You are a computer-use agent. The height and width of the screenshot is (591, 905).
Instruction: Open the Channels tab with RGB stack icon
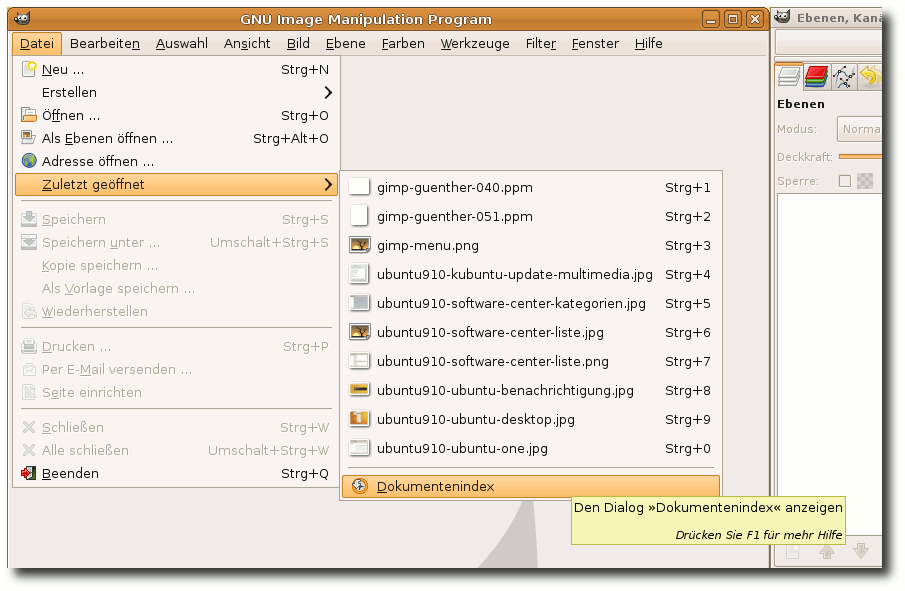[x=817, y=76]
